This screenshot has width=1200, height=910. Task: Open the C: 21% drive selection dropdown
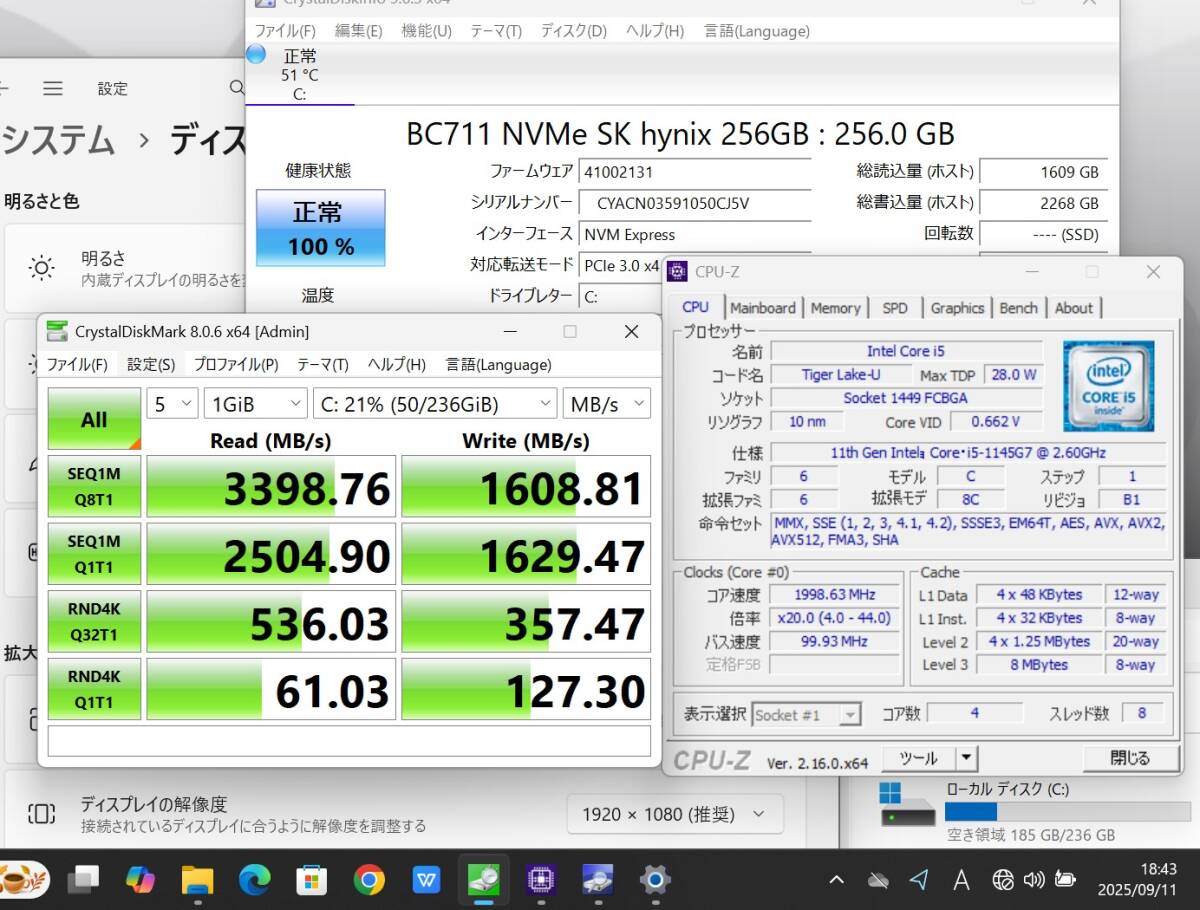[x=434, y=404]
